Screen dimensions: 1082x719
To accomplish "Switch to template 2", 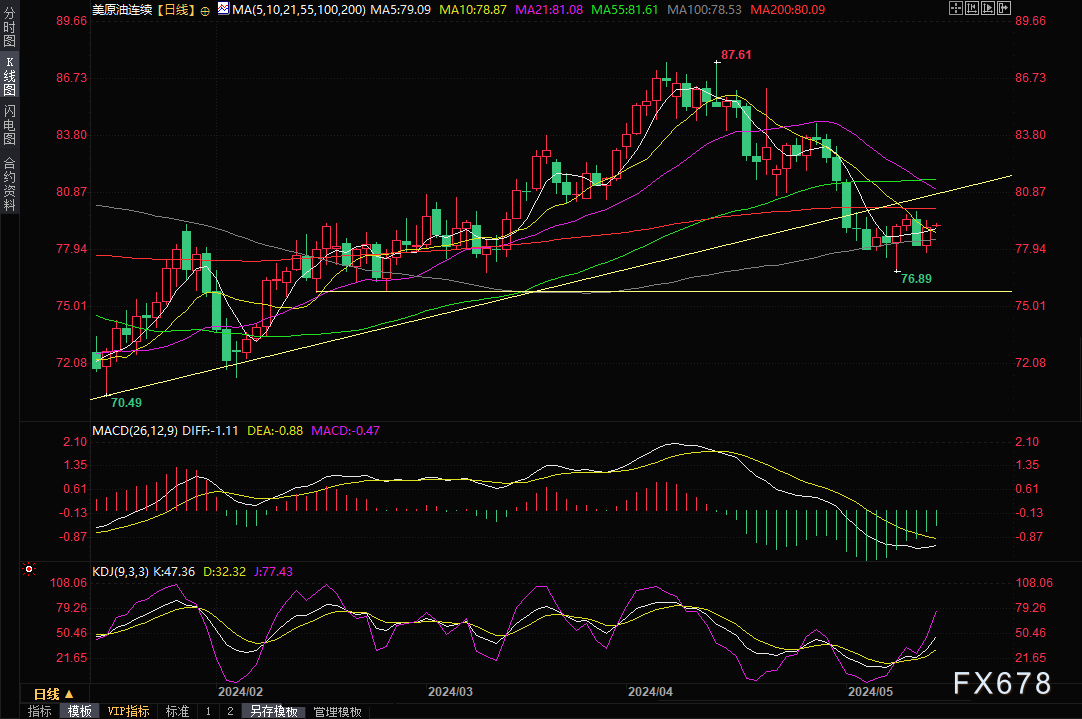I will click(x=229, y=711).
